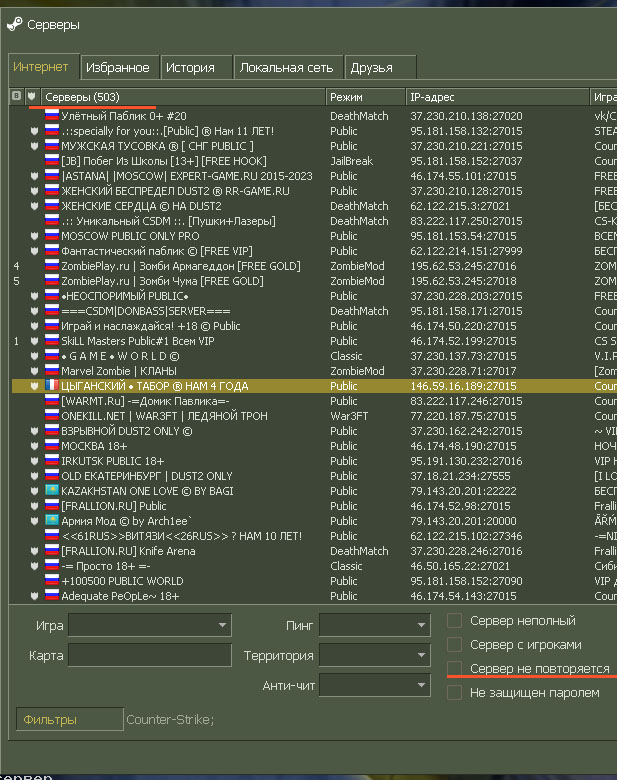Select server <<61RUS>>ВИТЯЗИ<<26RUS>>
This screenshot has height=780, width=617.
(x=182, y=536)
